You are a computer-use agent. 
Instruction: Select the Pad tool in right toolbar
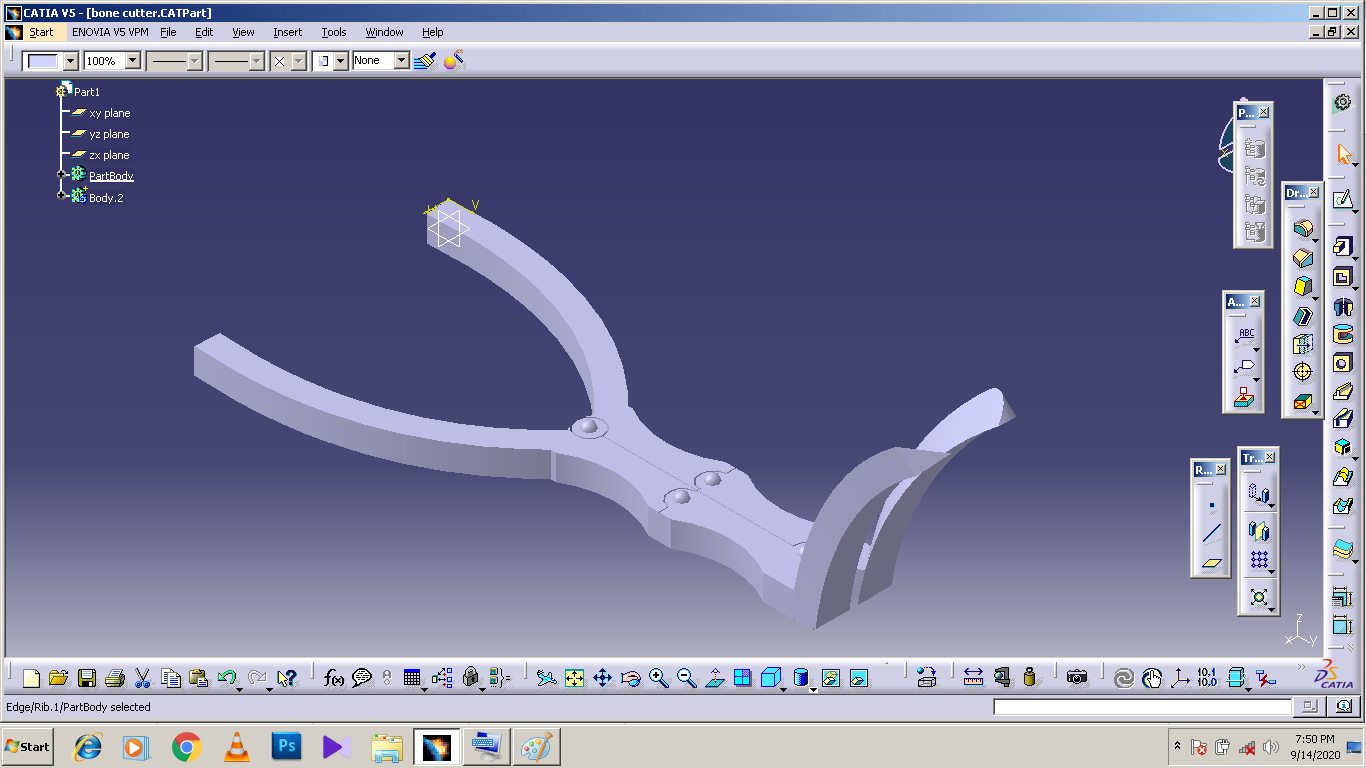tap(1342, 246)
